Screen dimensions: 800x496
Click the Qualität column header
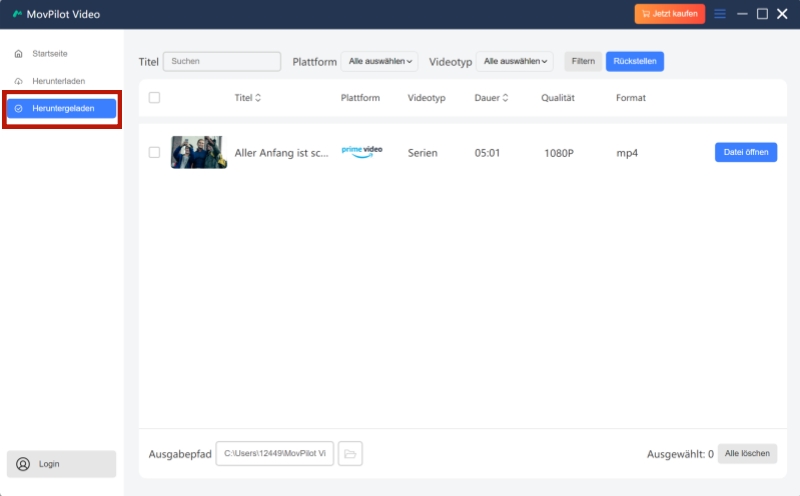(558, 97)
